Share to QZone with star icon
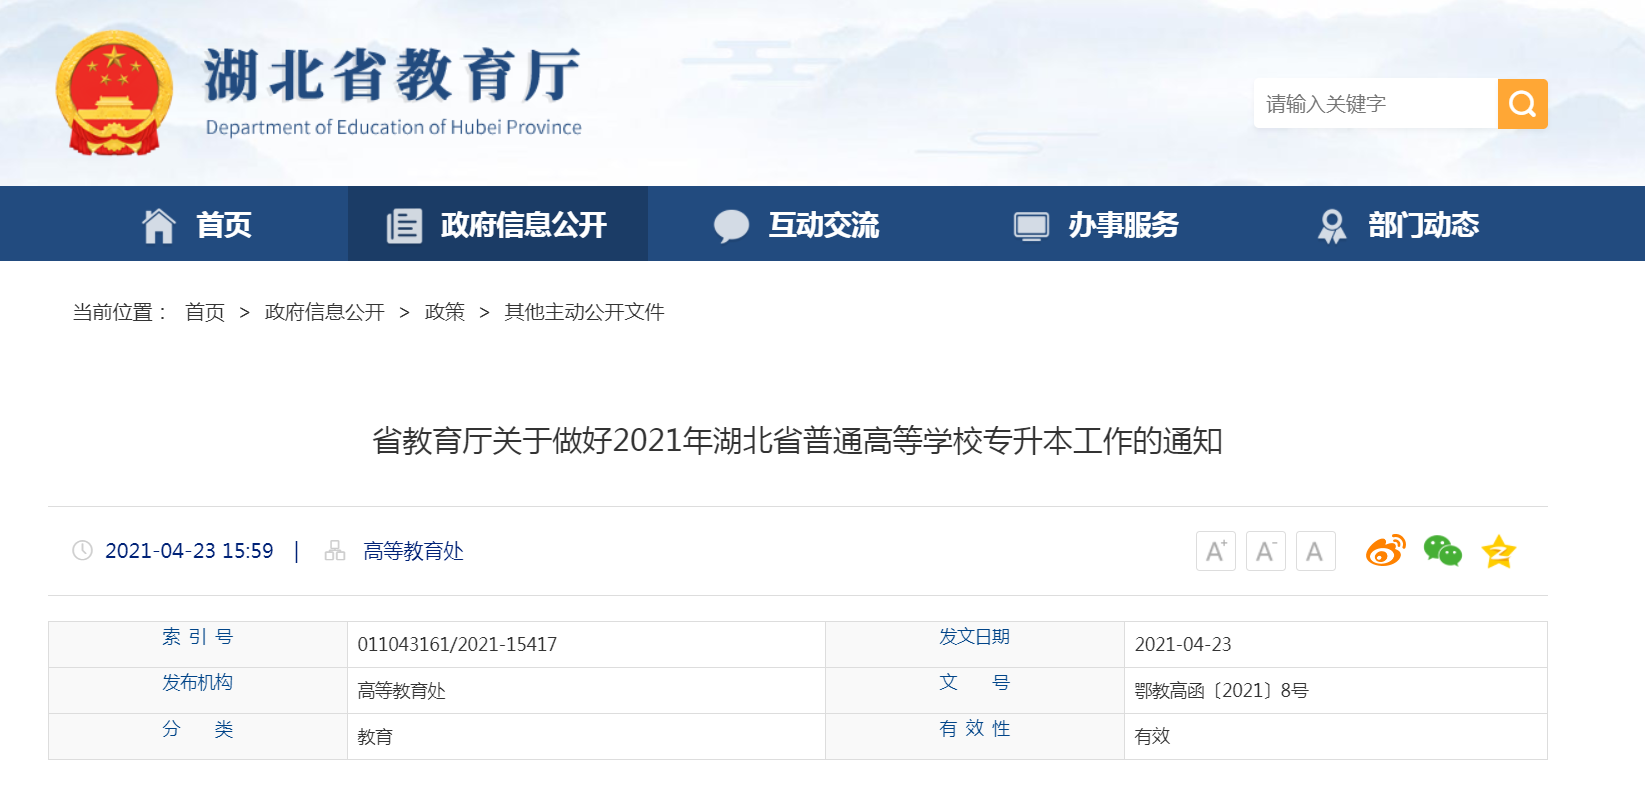The image size is (1645, 793). (1499, 551)
